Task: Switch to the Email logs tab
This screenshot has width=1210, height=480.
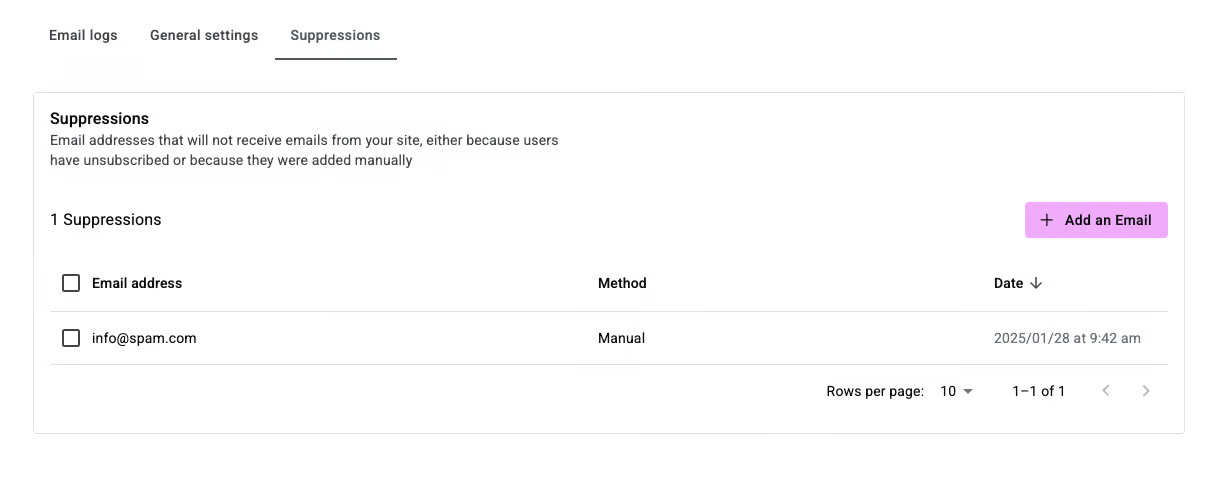Action: pos(83,35)
